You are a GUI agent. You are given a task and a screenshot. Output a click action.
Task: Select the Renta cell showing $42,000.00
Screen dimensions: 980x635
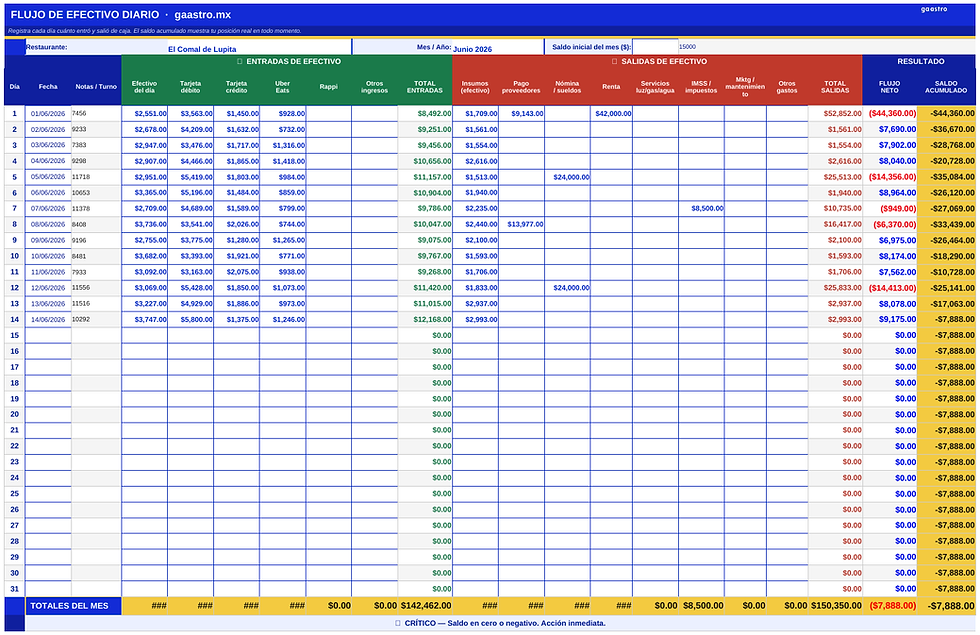611,114
